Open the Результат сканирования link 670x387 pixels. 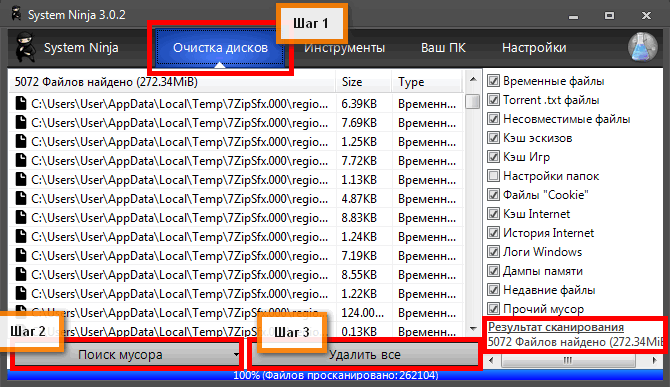[556, 327]
